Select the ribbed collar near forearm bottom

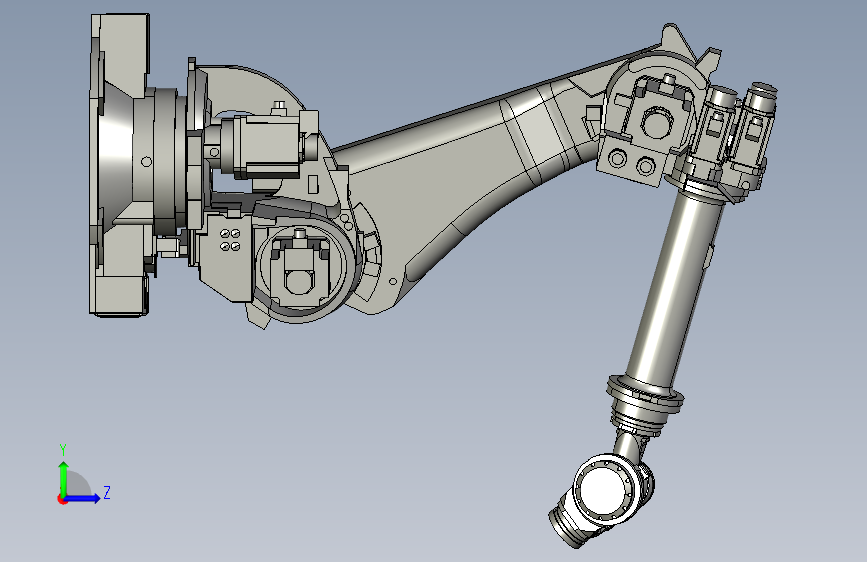645,403
